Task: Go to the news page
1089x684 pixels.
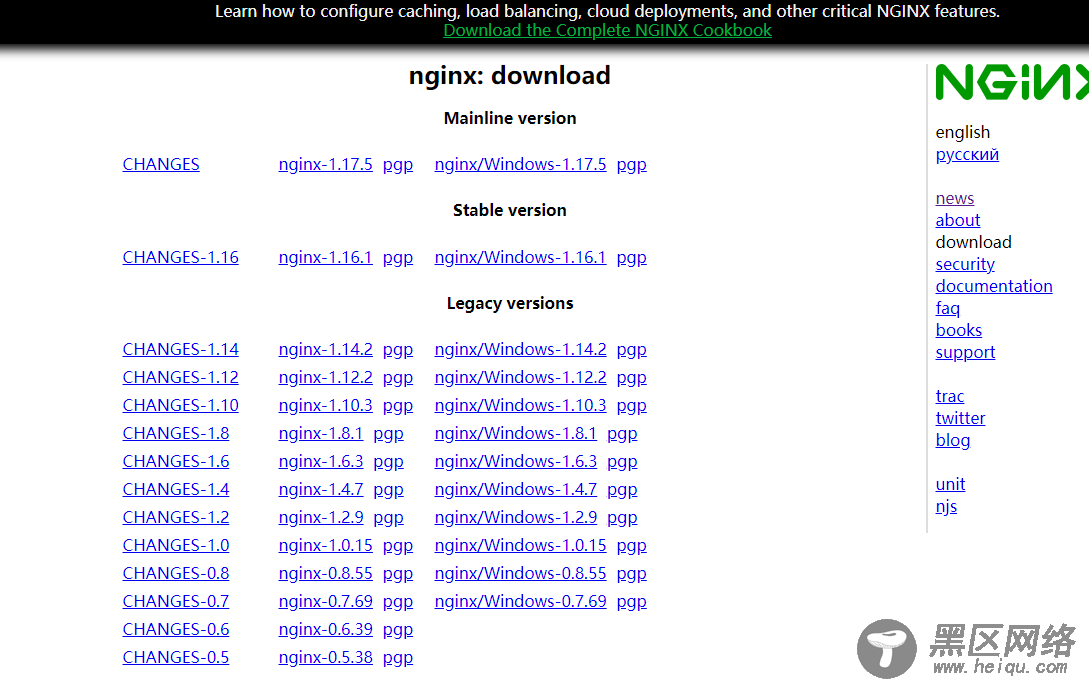Action: (954, 199)
